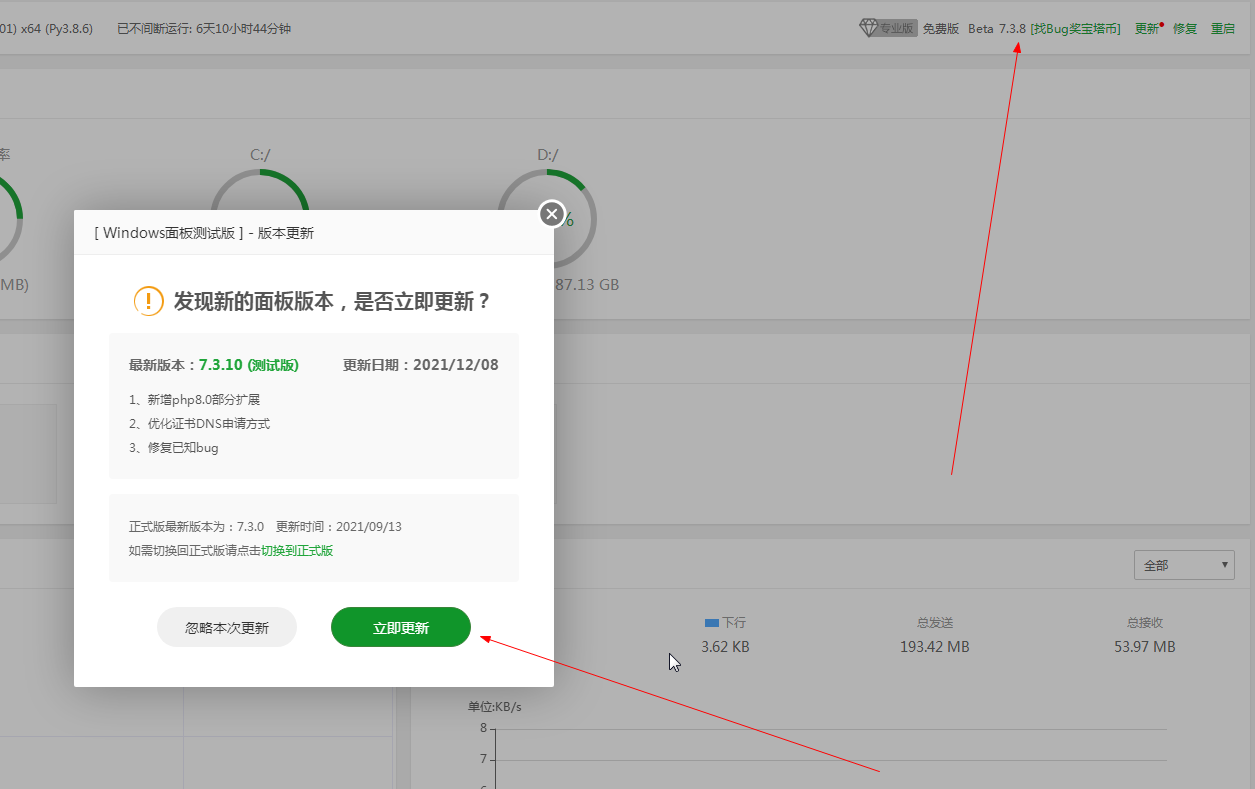
Task: Click the 193.42 MB total sent value
Action: click(934, 647)
